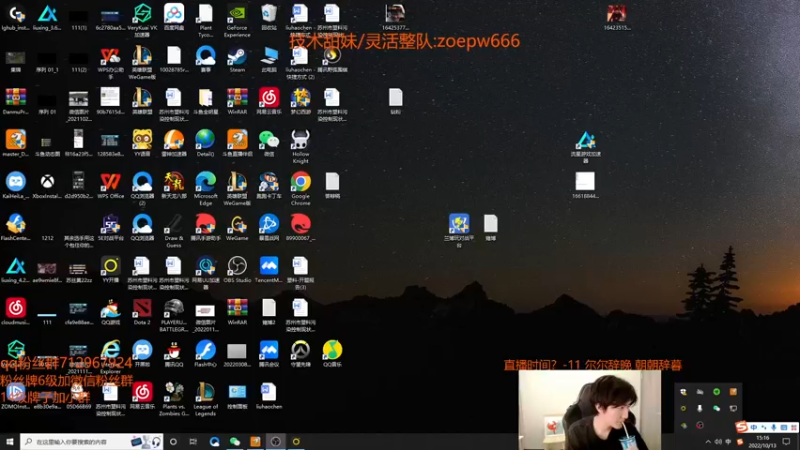Switch to OBS in the taskbar
This screenshot has height=450, width=800.
coord(276,441)
